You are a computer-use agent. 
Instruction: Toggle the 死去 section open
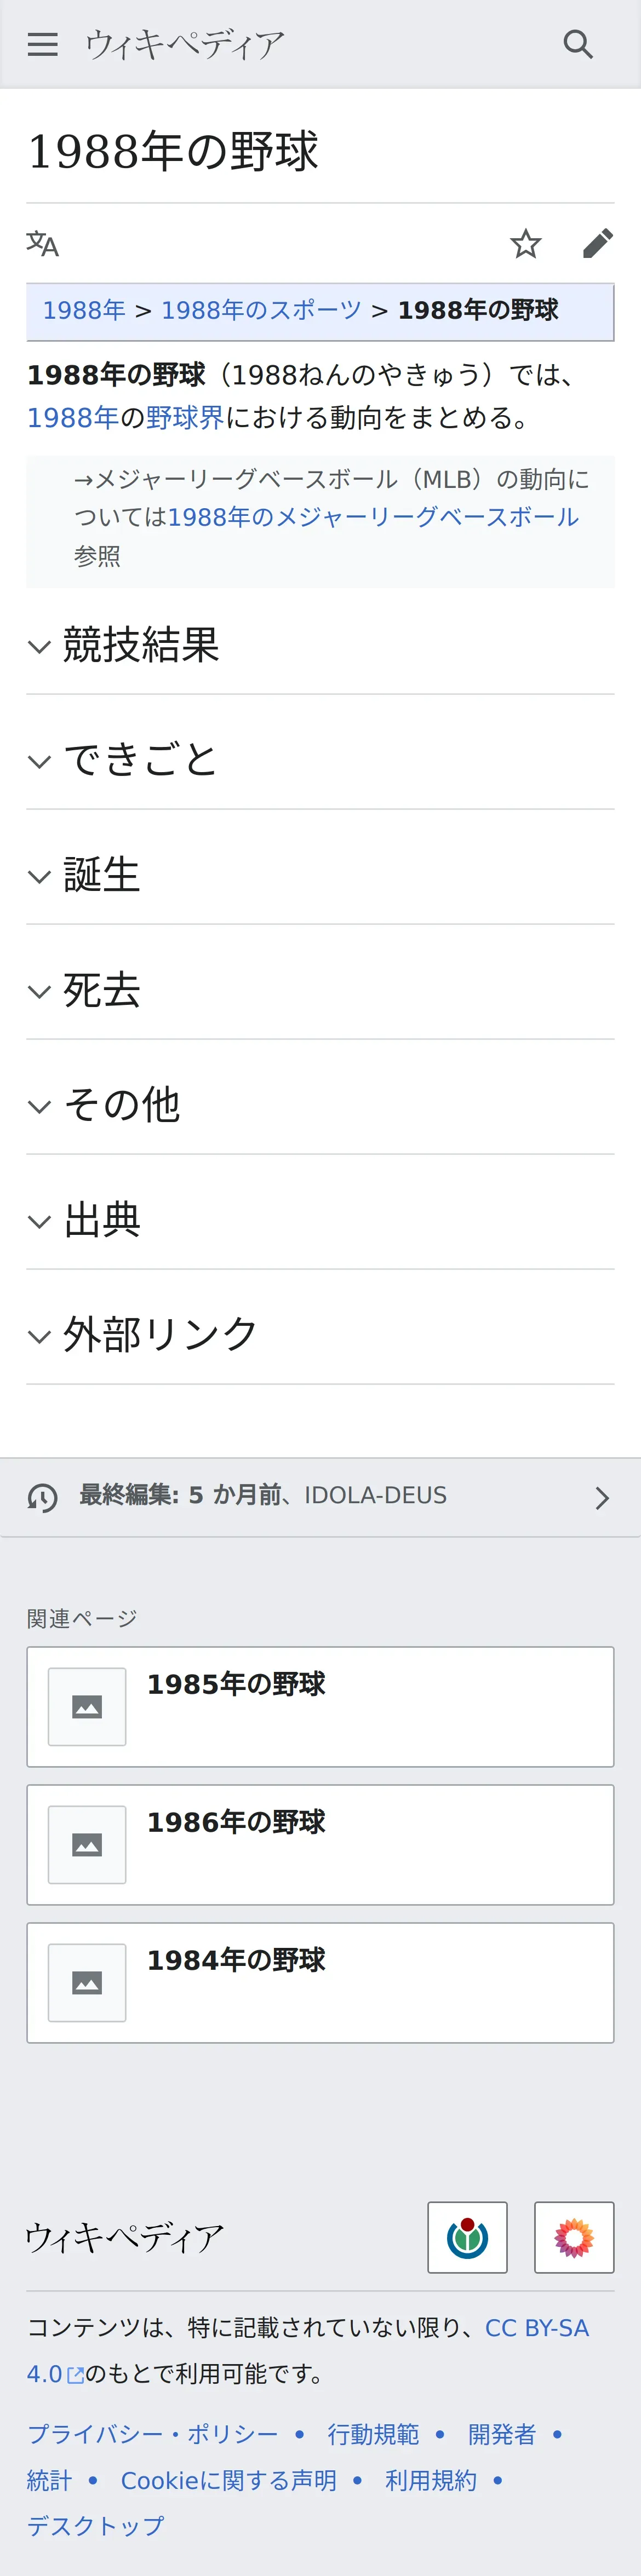tap(101, 990)
